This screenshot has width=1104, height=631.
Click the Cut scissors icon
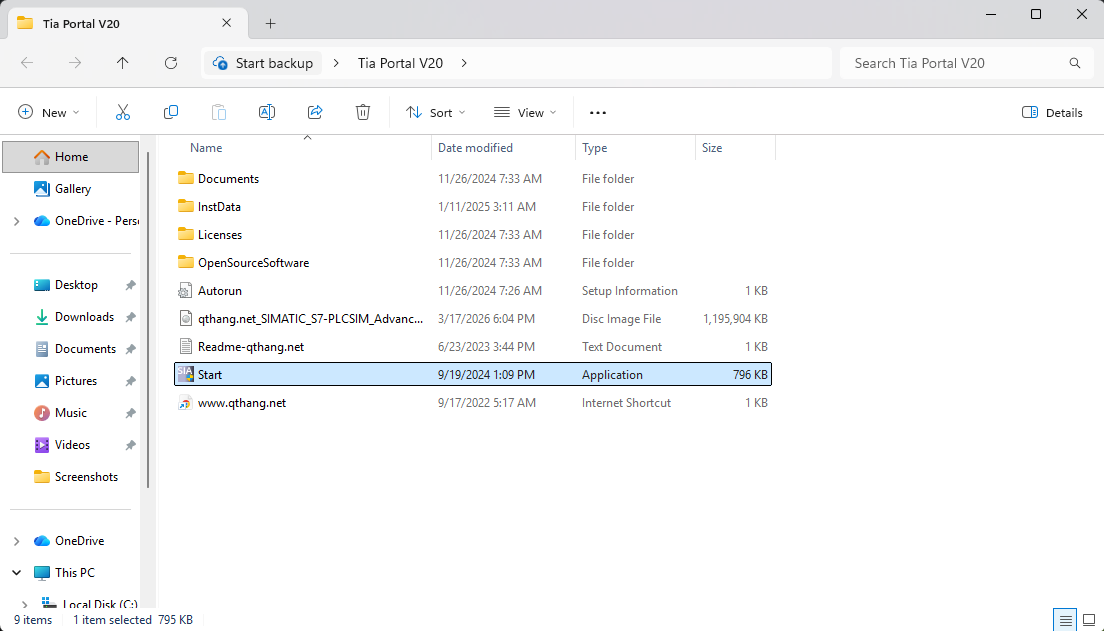coord(123,113)
